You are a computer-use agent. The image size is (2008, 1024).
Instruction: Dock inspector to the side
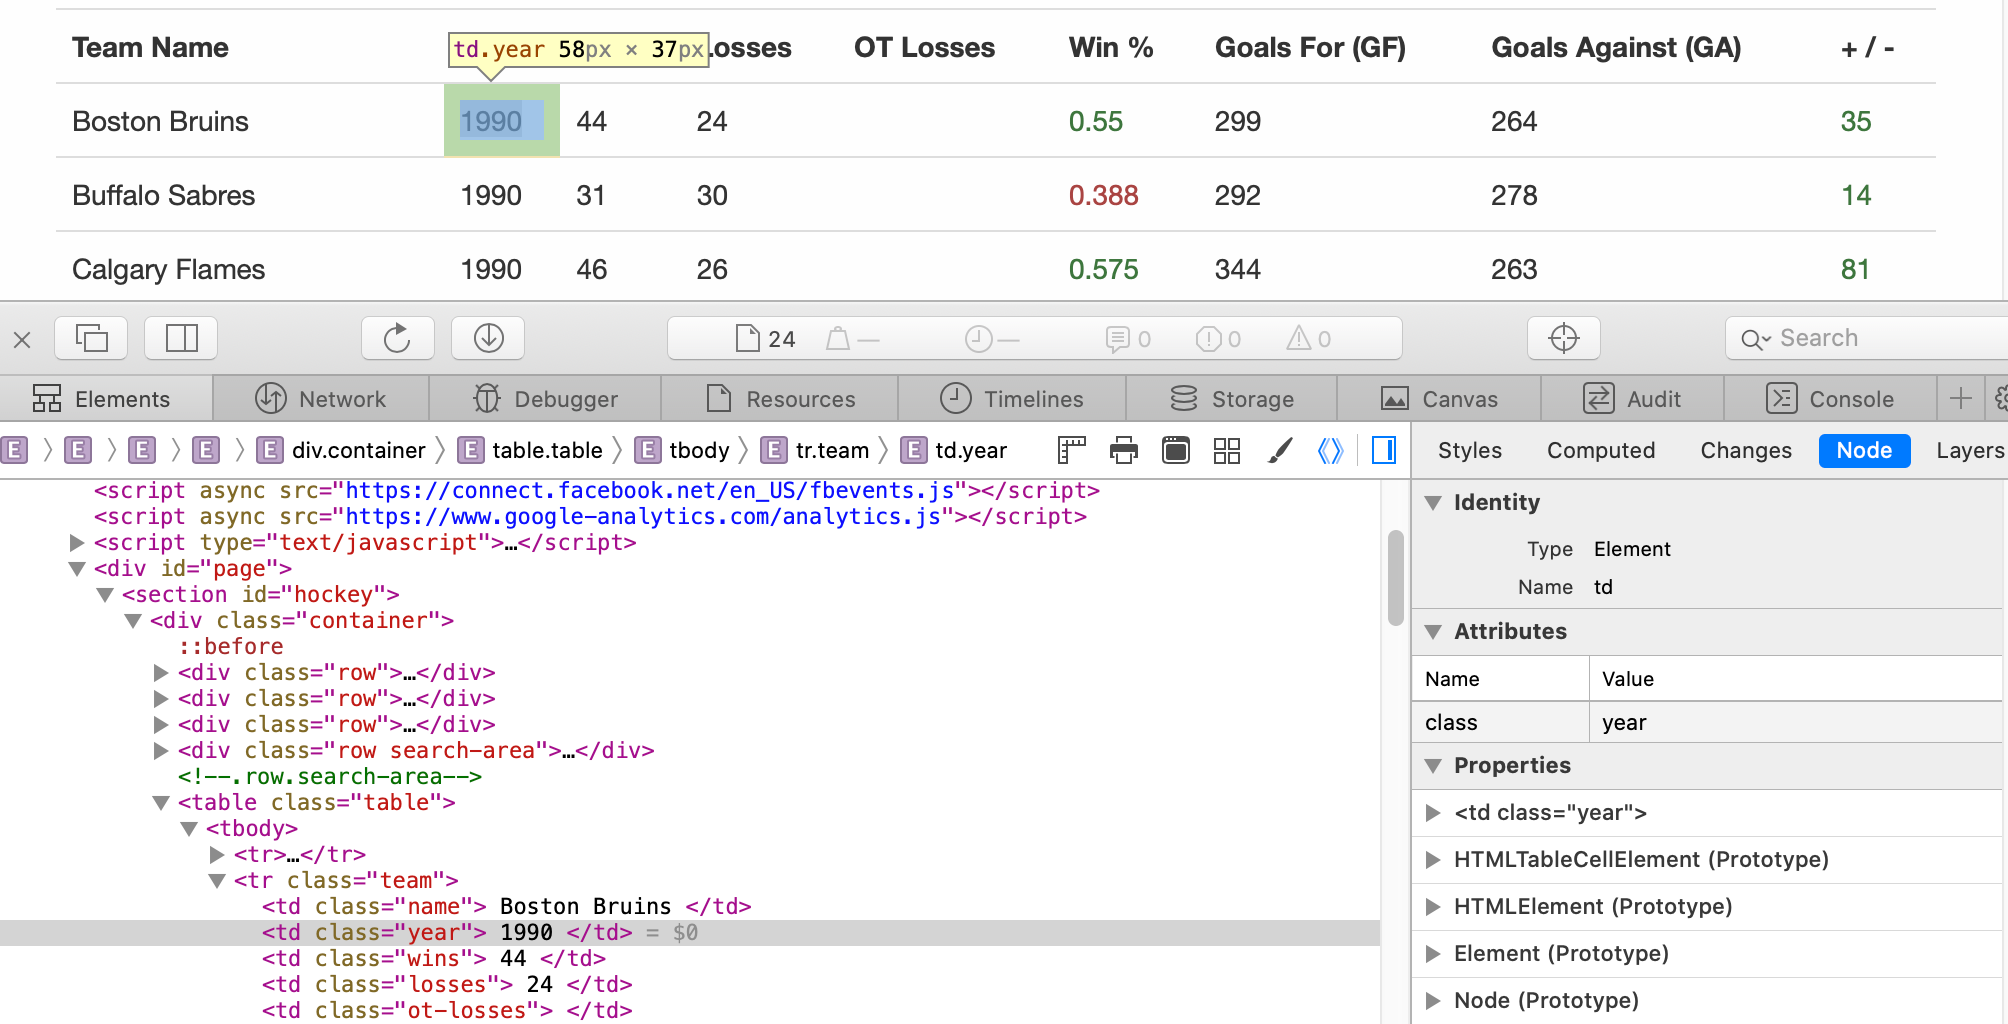point(181,338)
